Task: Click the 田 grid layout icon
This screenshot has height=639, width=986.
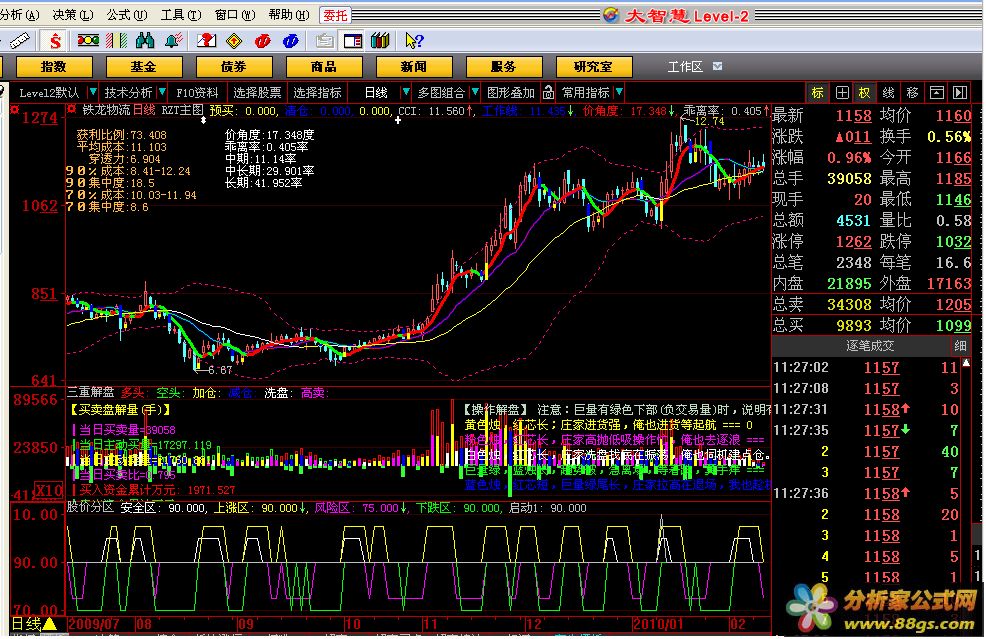Action: coord(842,93)
